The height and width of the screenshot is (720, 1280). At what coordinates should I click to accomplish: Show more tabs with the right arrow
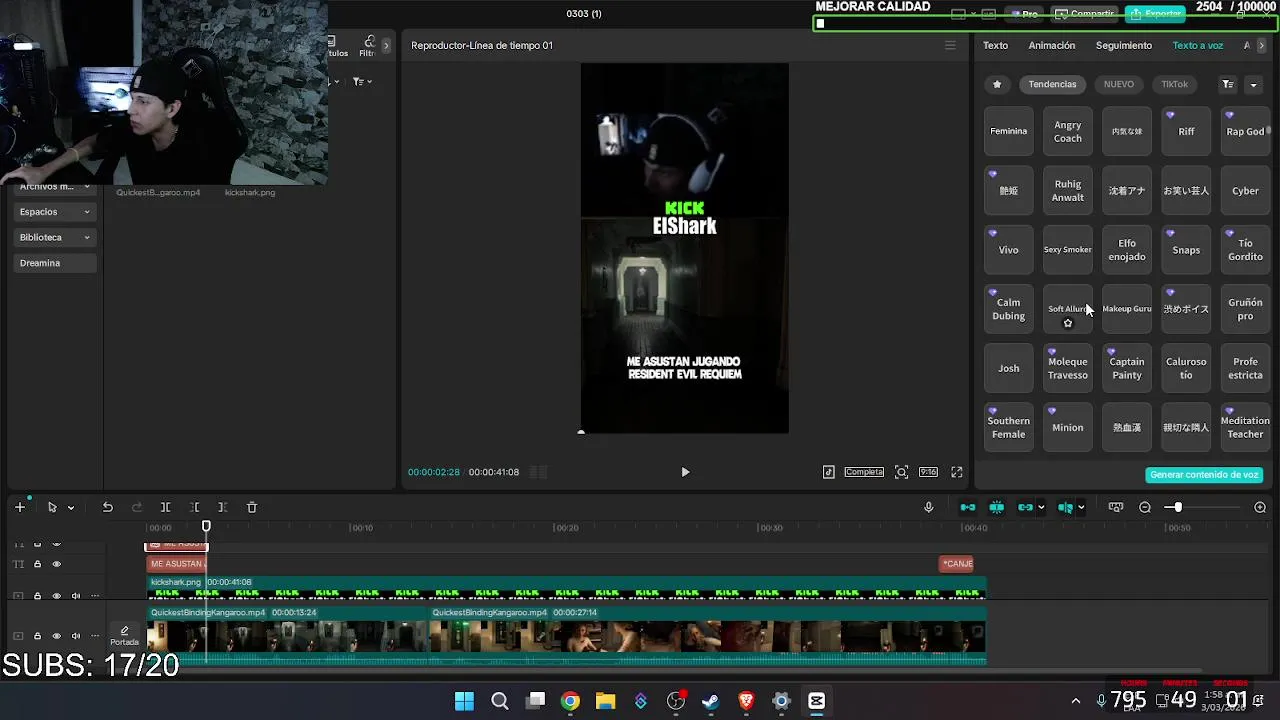click(x=1261, y=45)
